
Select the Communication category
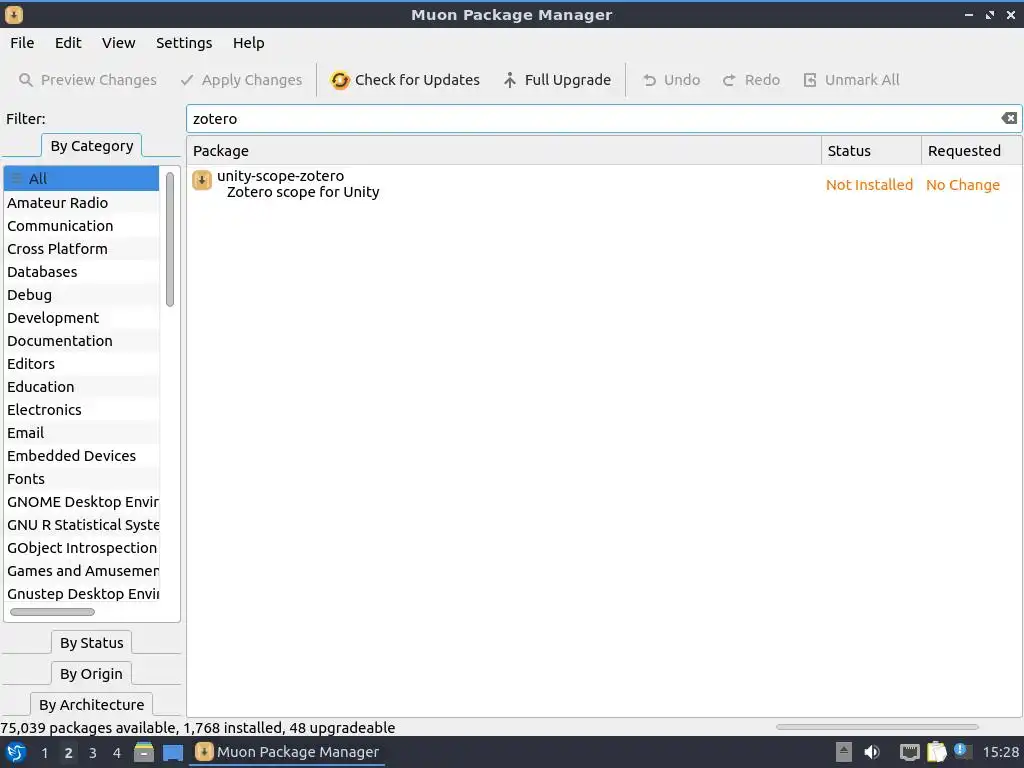(82, 225)
